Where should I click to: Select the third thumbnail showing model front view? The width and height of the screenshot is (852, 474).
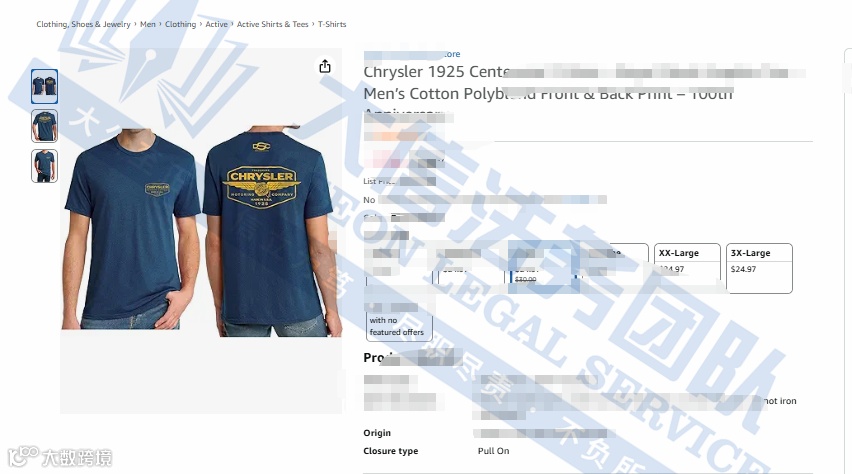coord(45,166)
